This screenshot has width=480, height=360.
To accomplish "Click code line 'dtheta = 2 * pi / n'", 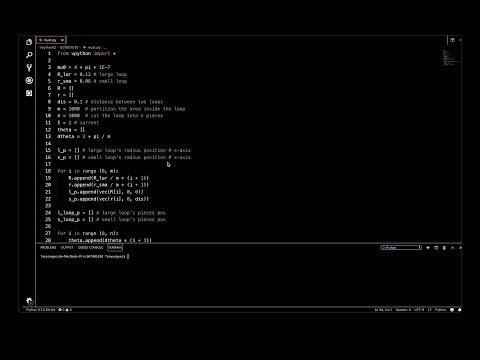I will [x=84, y=136].
